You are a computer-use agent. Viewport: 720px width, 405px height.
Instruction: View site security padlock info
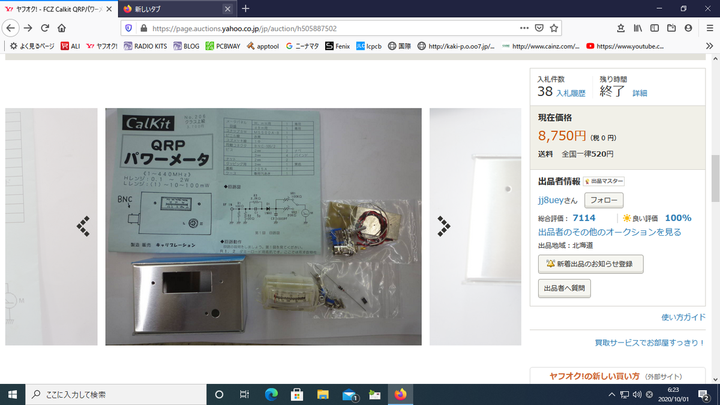pyautogui.click(x=144, y=28)
